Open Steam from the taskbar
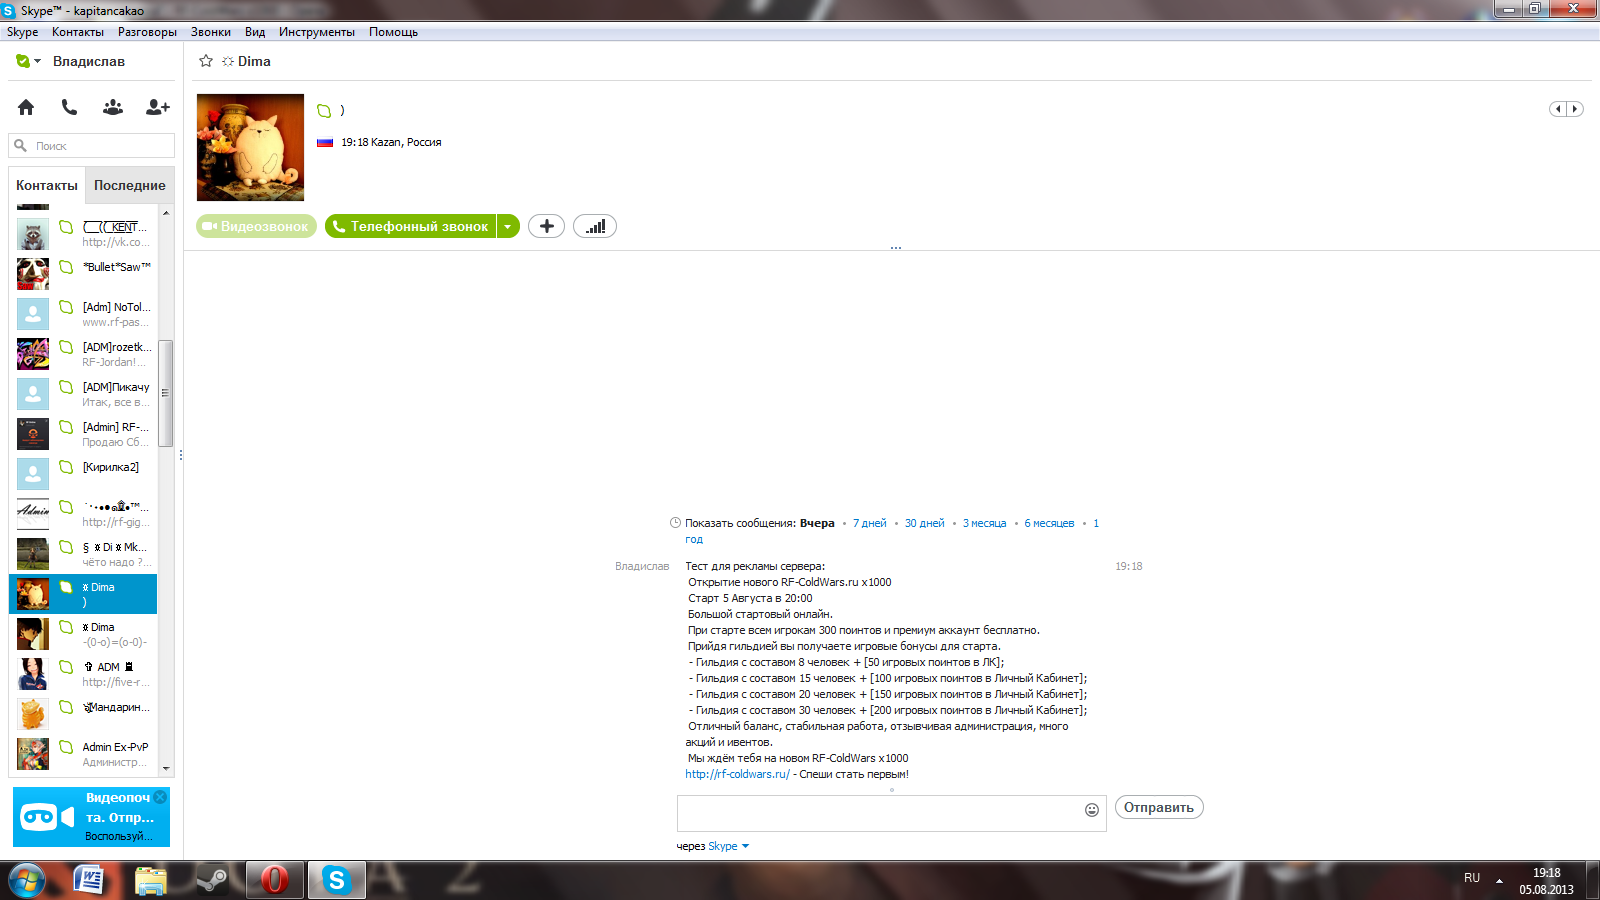Screen dimensions: 1600x900 (211, 880)
